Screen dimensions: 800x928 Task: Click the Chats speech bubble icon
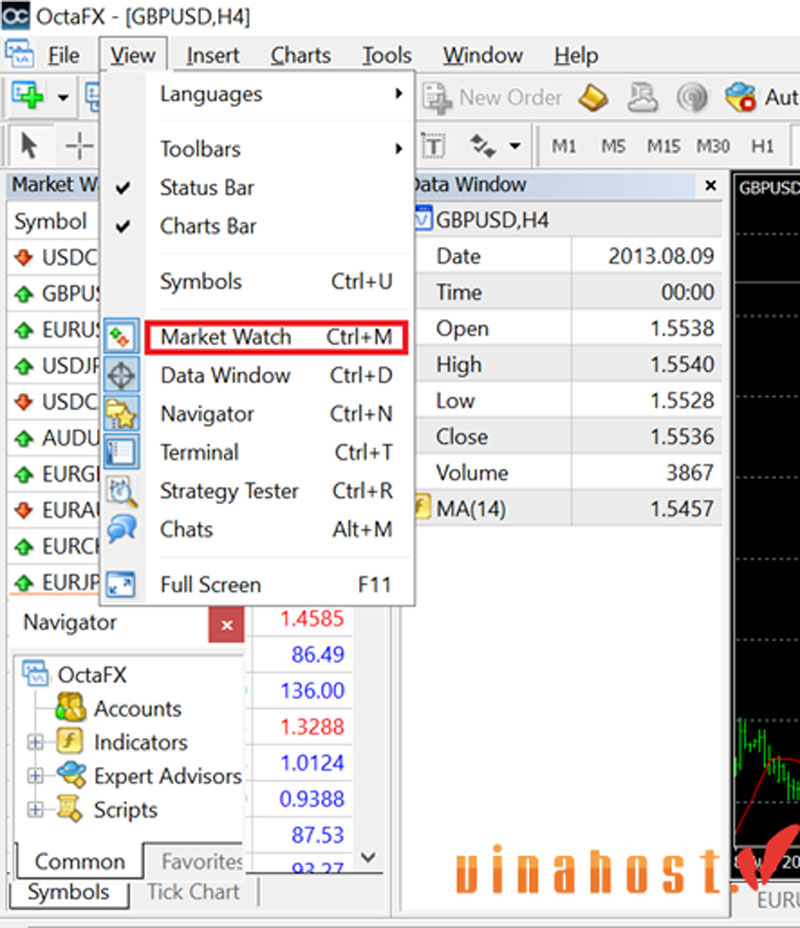(x=122, y=529)
